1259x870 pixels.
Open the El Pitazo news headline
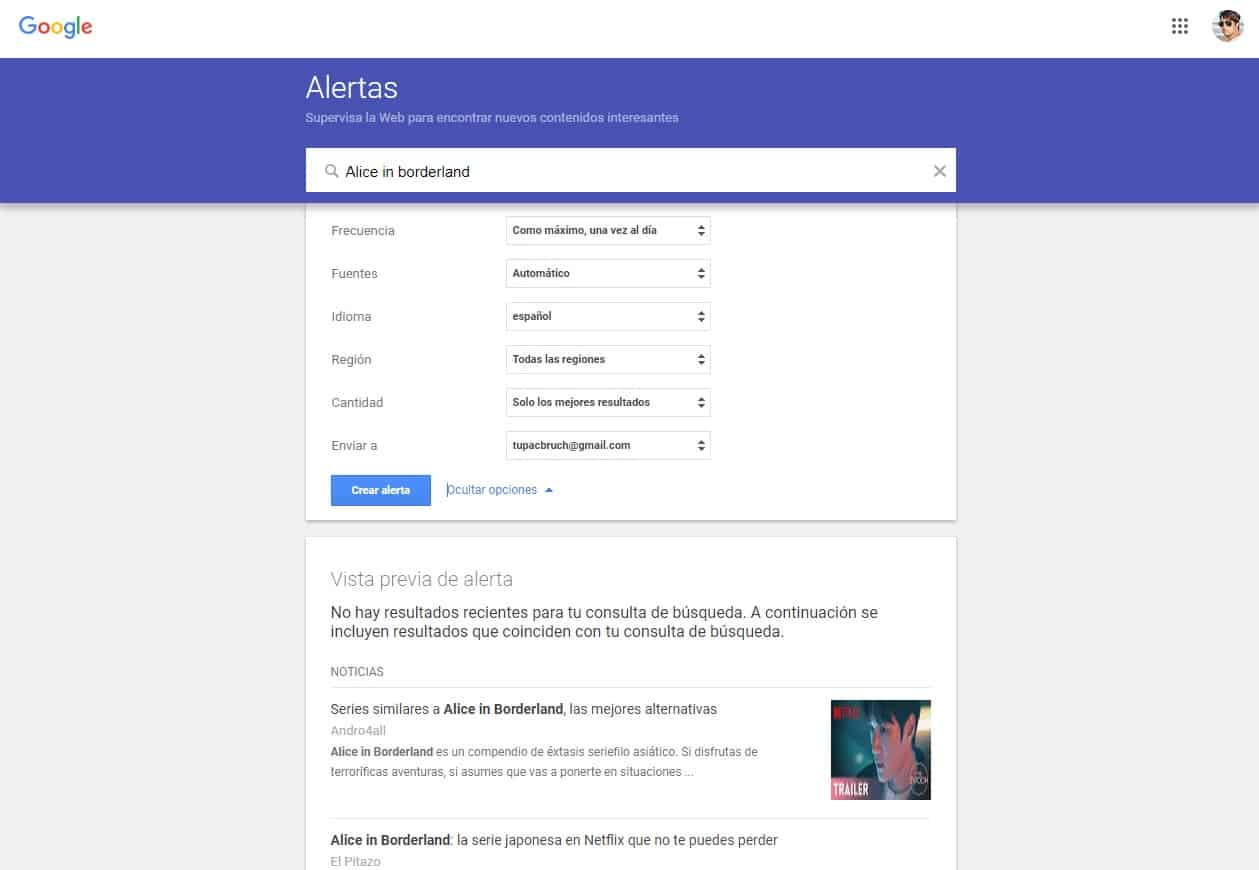point(553,840)
